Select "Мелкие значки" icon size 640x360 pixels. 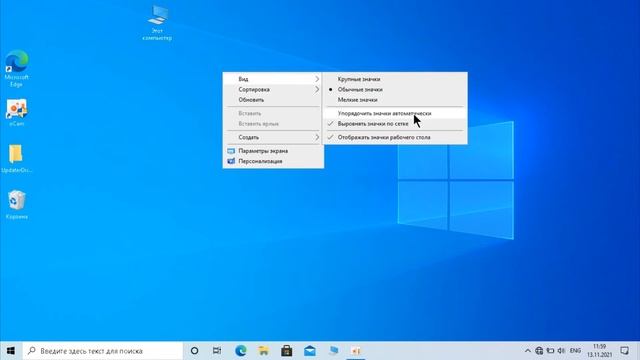click(x=395, y=100)
